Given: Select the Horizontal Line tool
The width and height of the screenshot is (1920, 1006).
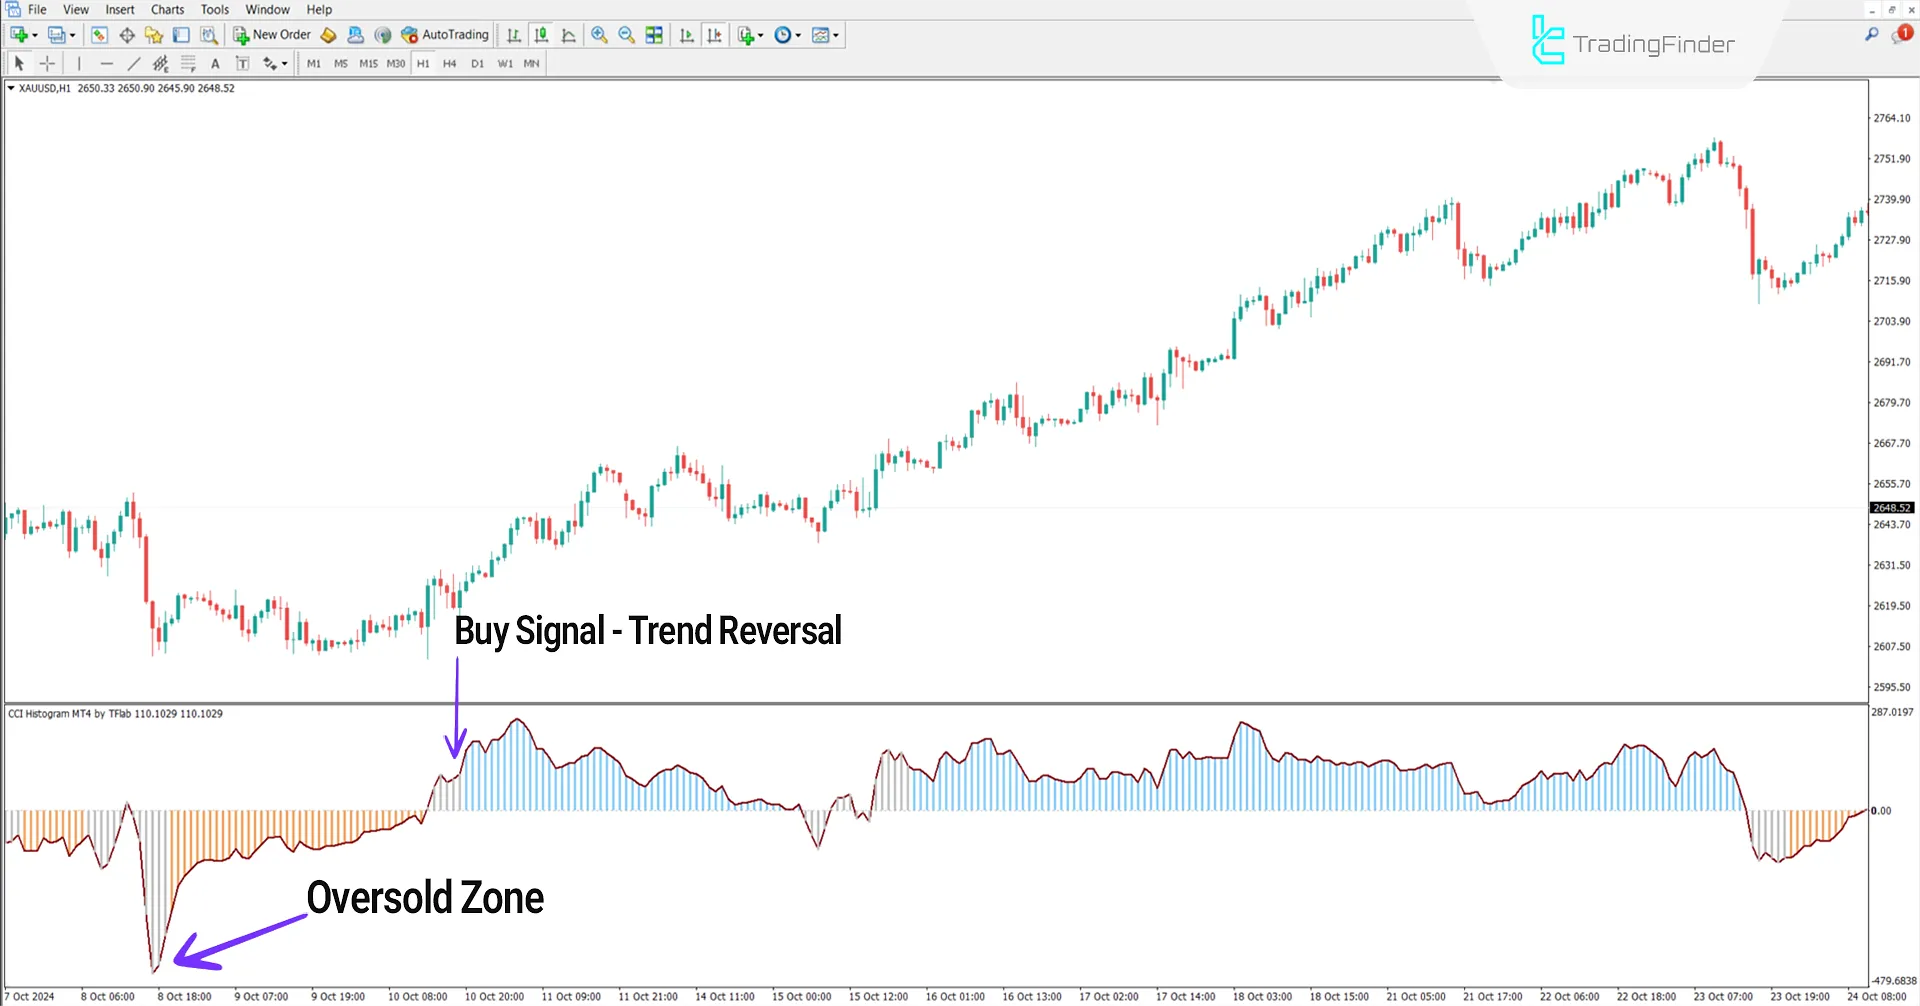Looking at the screenshot, I should [x=106, y=63].
